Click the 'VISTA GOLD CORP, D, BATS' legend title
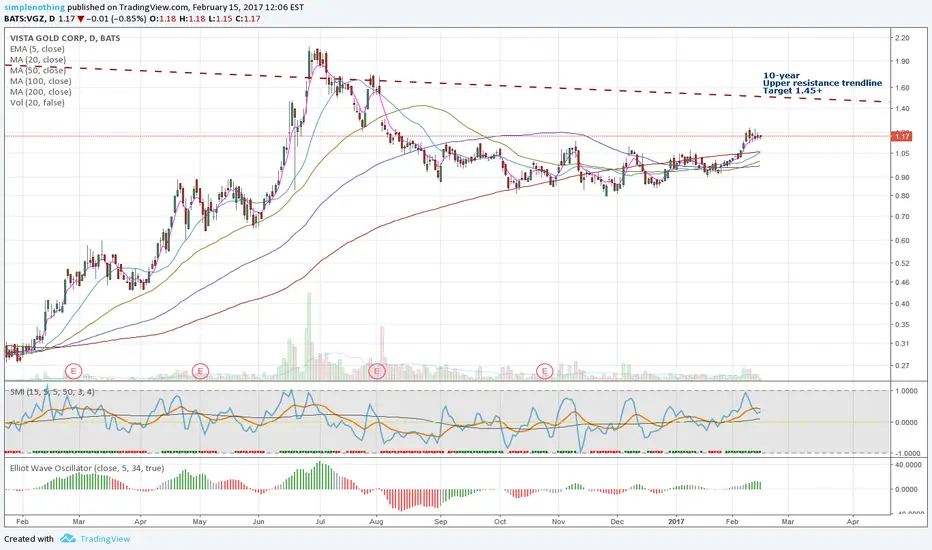 pyautogui.click(x=65, y=38)
